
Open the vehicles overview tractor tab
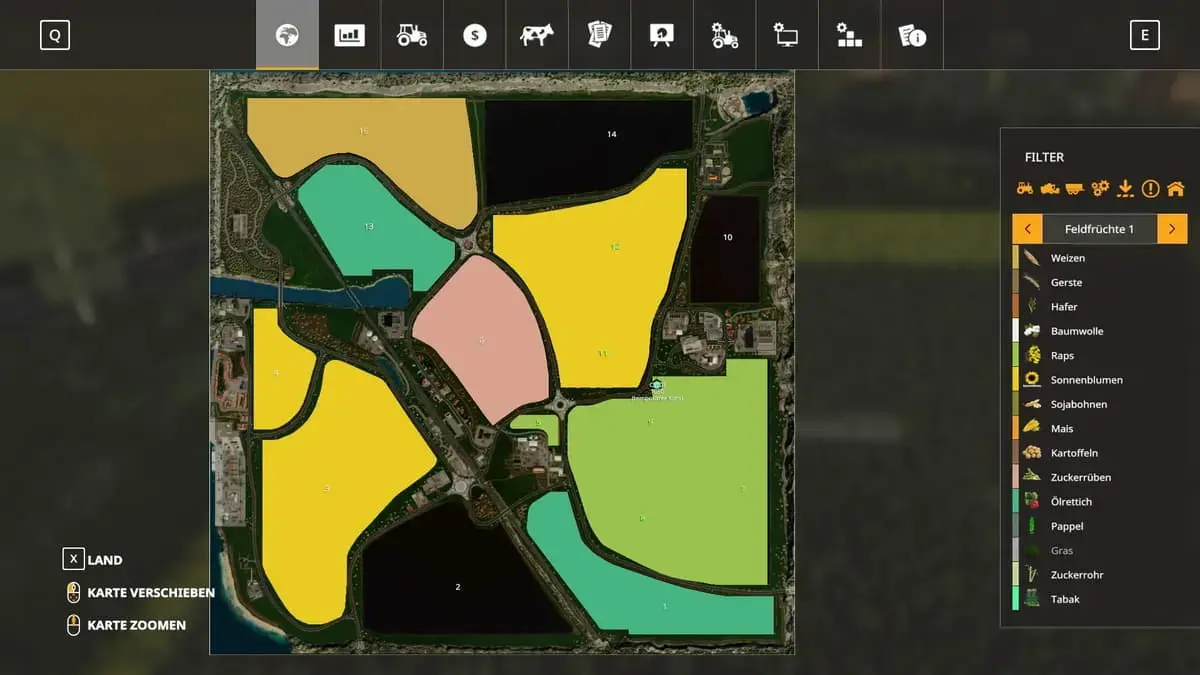[411, 35]
